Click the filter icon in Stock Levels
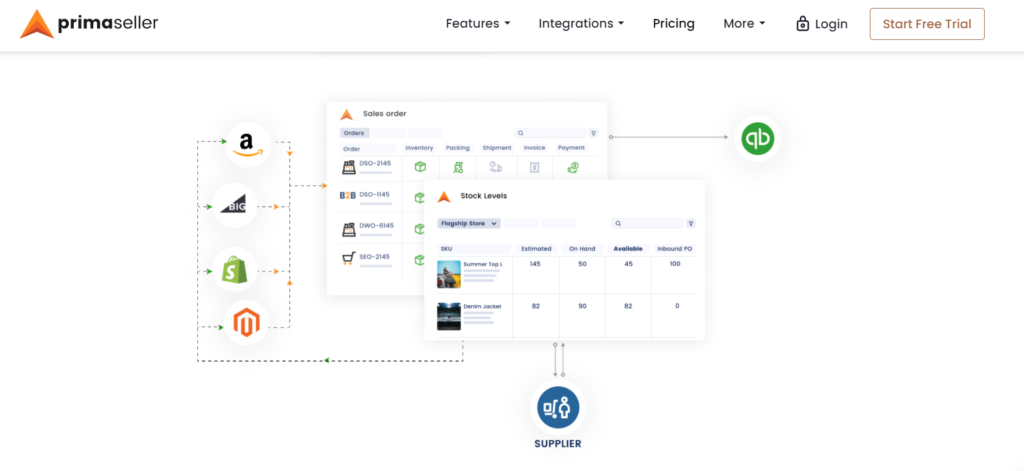This screenshot has height=471, width=1024. [691, 223]
